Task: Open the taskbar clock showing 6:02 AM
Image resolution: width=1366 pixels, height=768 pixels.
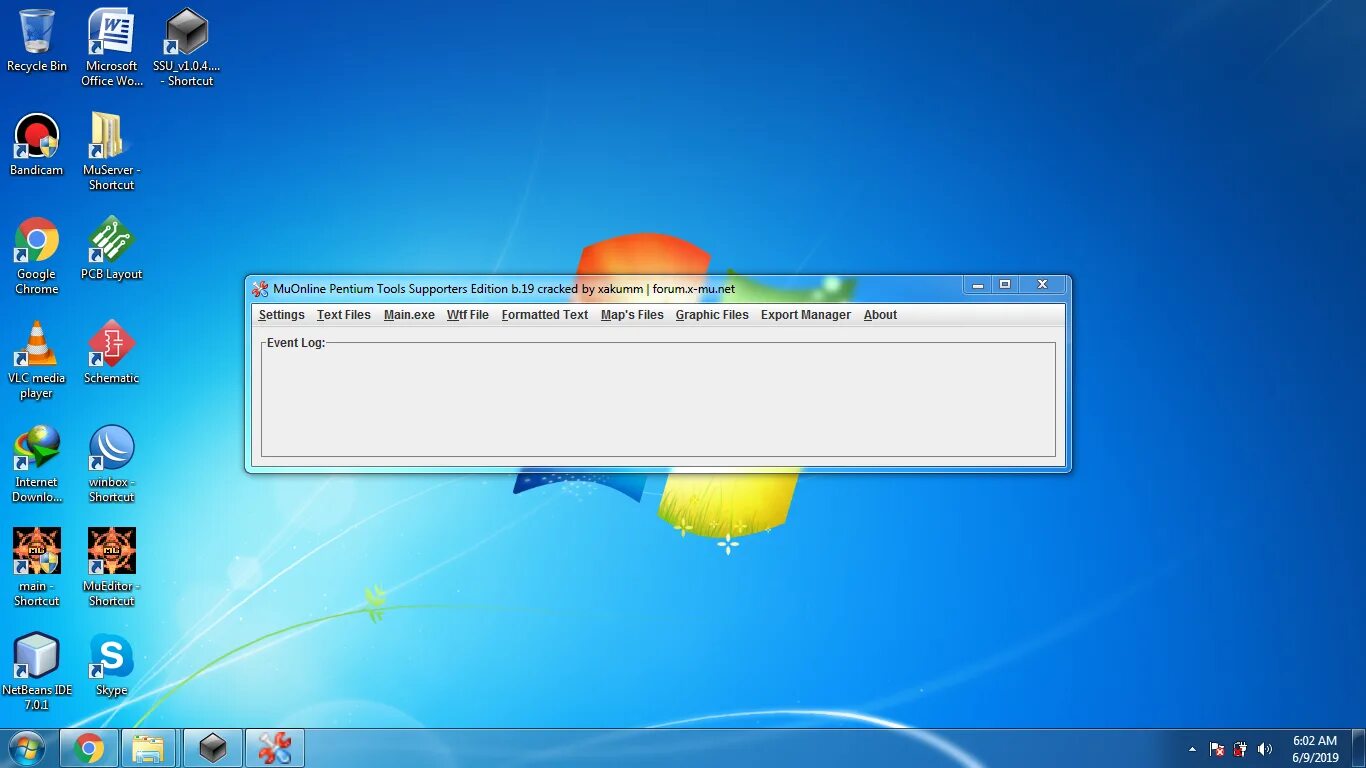Action: pos(1315,749)
